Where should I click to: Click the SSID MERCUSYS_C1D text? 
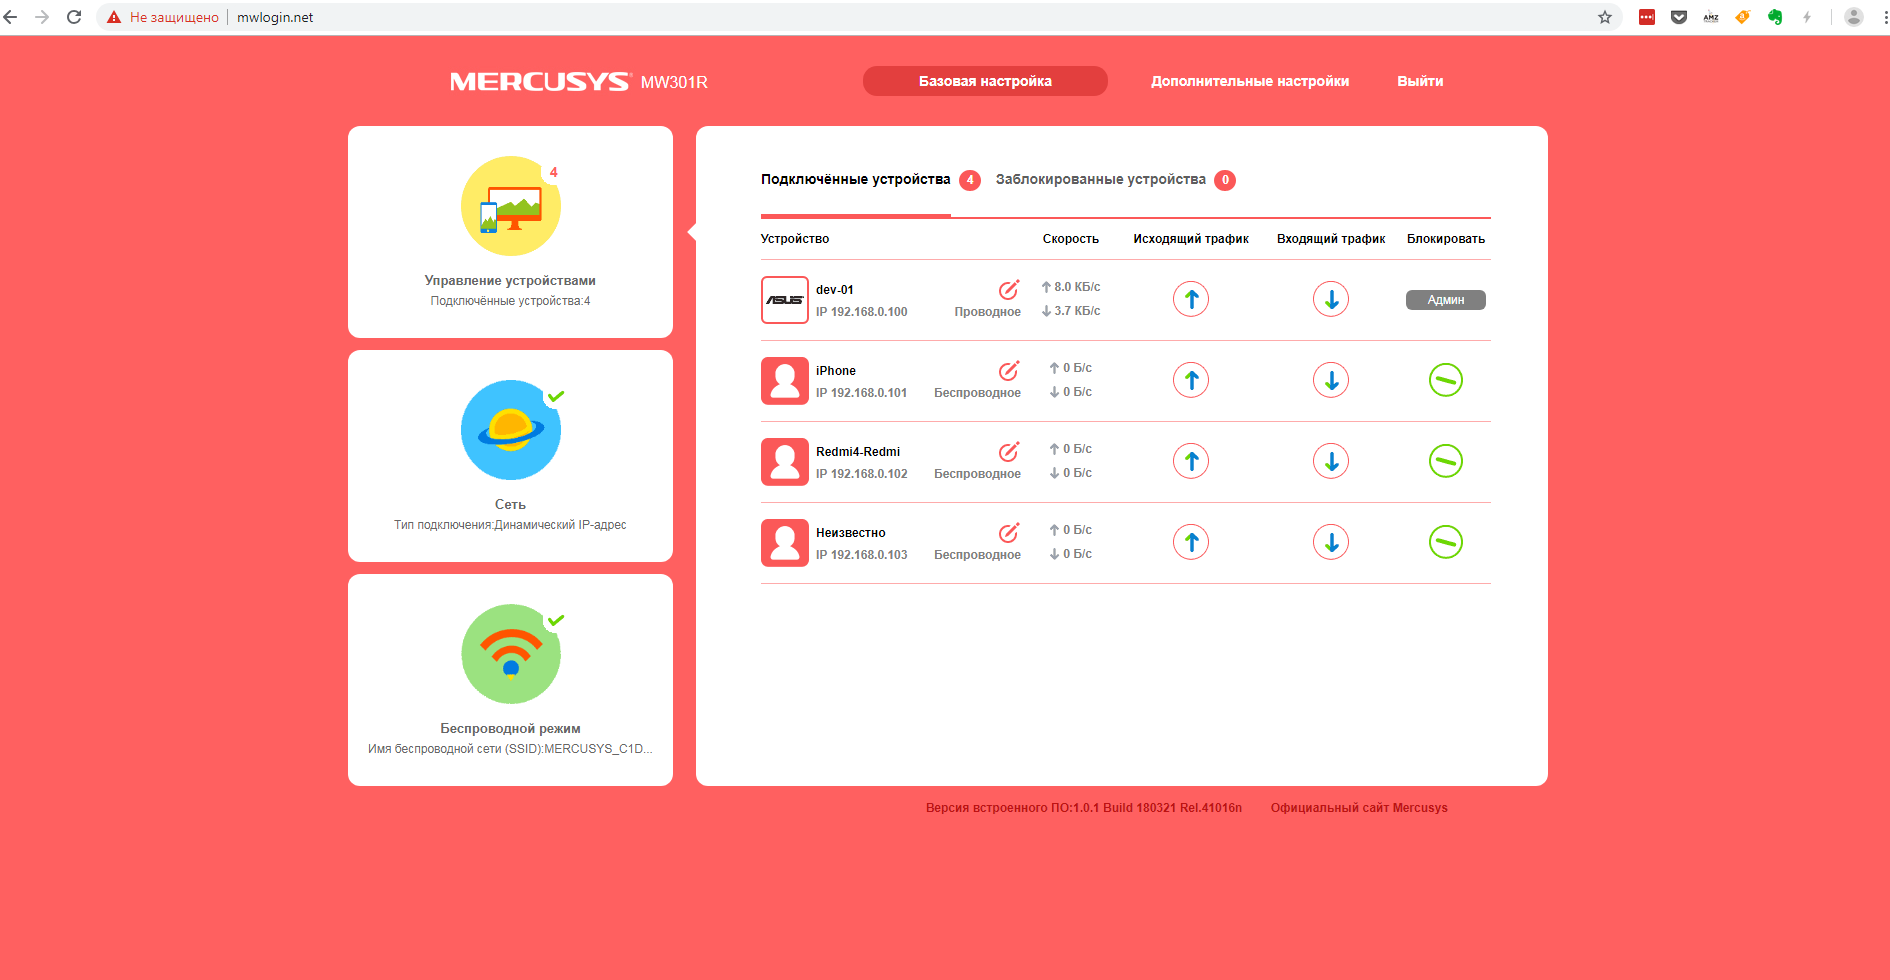pyautogui.click(x=510, y=749)
